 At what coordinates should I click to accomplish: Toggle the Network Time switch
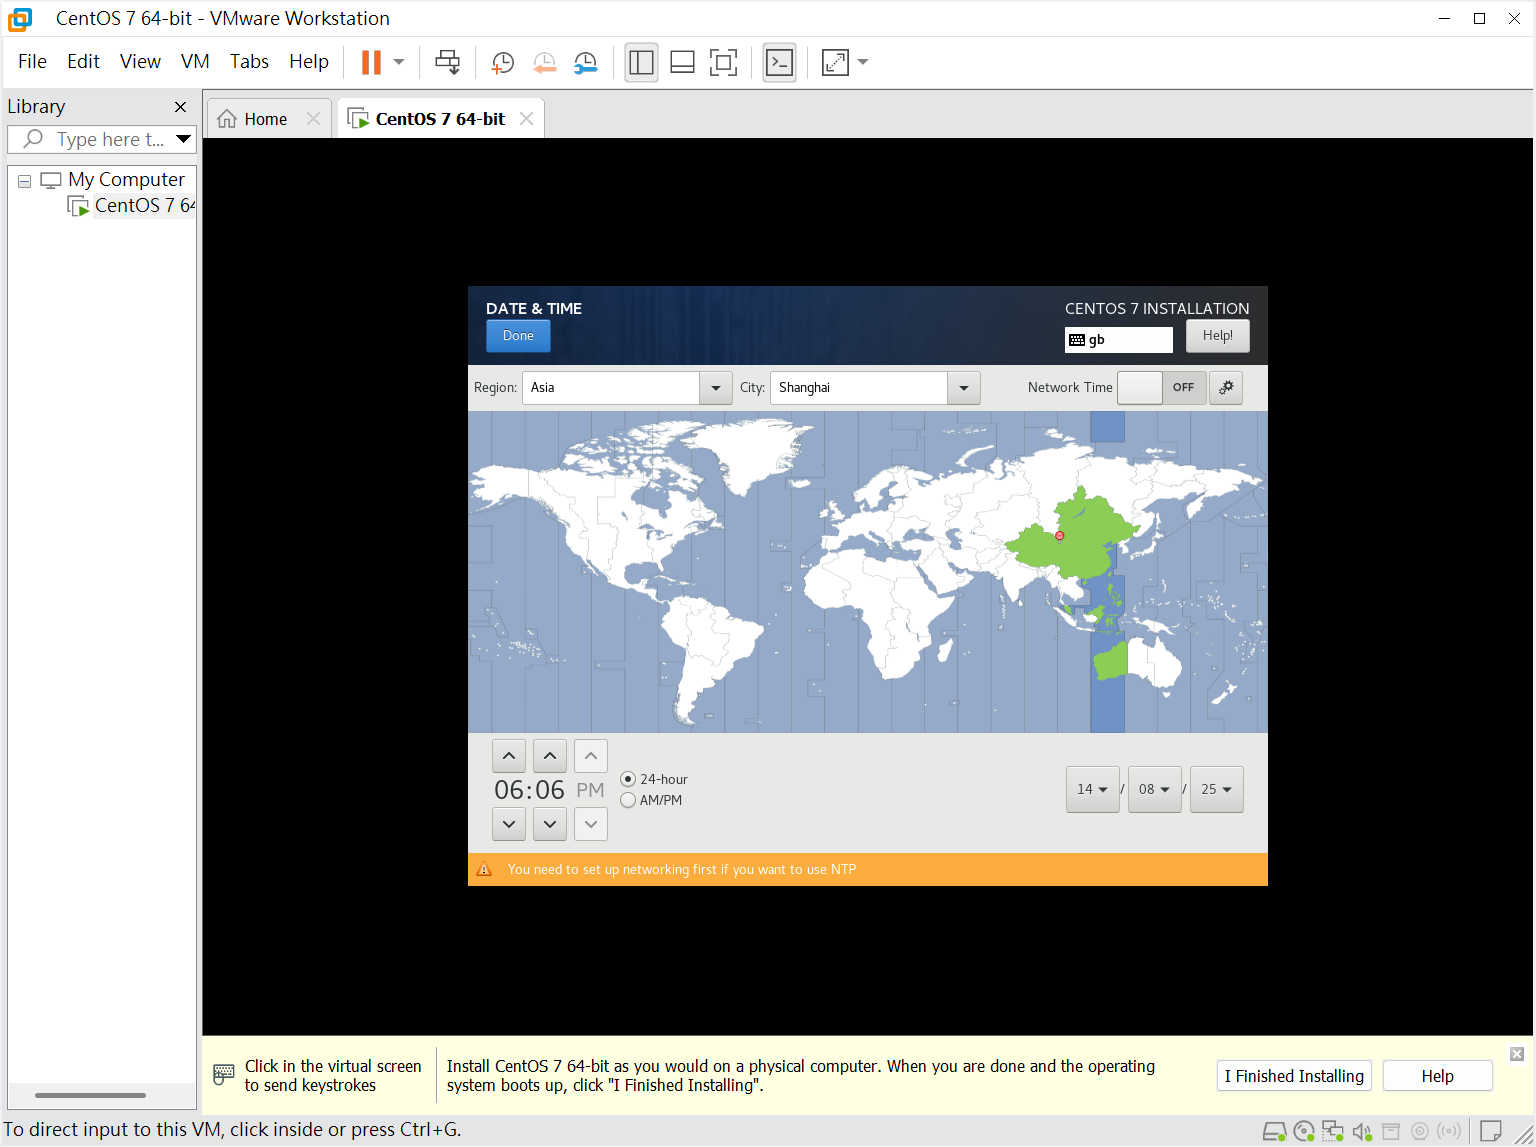[x=1161, y=387]
